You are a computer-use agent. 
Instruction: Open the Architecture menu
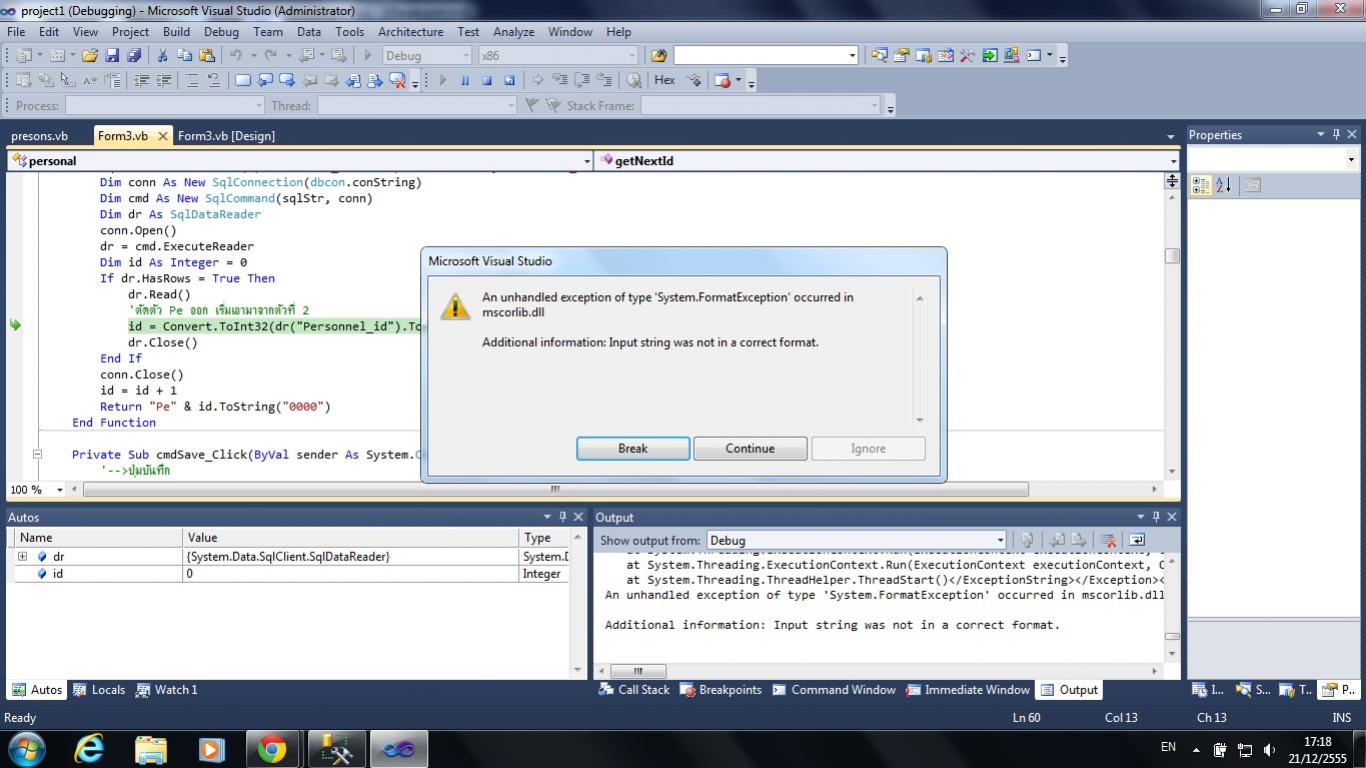point(410,32)
